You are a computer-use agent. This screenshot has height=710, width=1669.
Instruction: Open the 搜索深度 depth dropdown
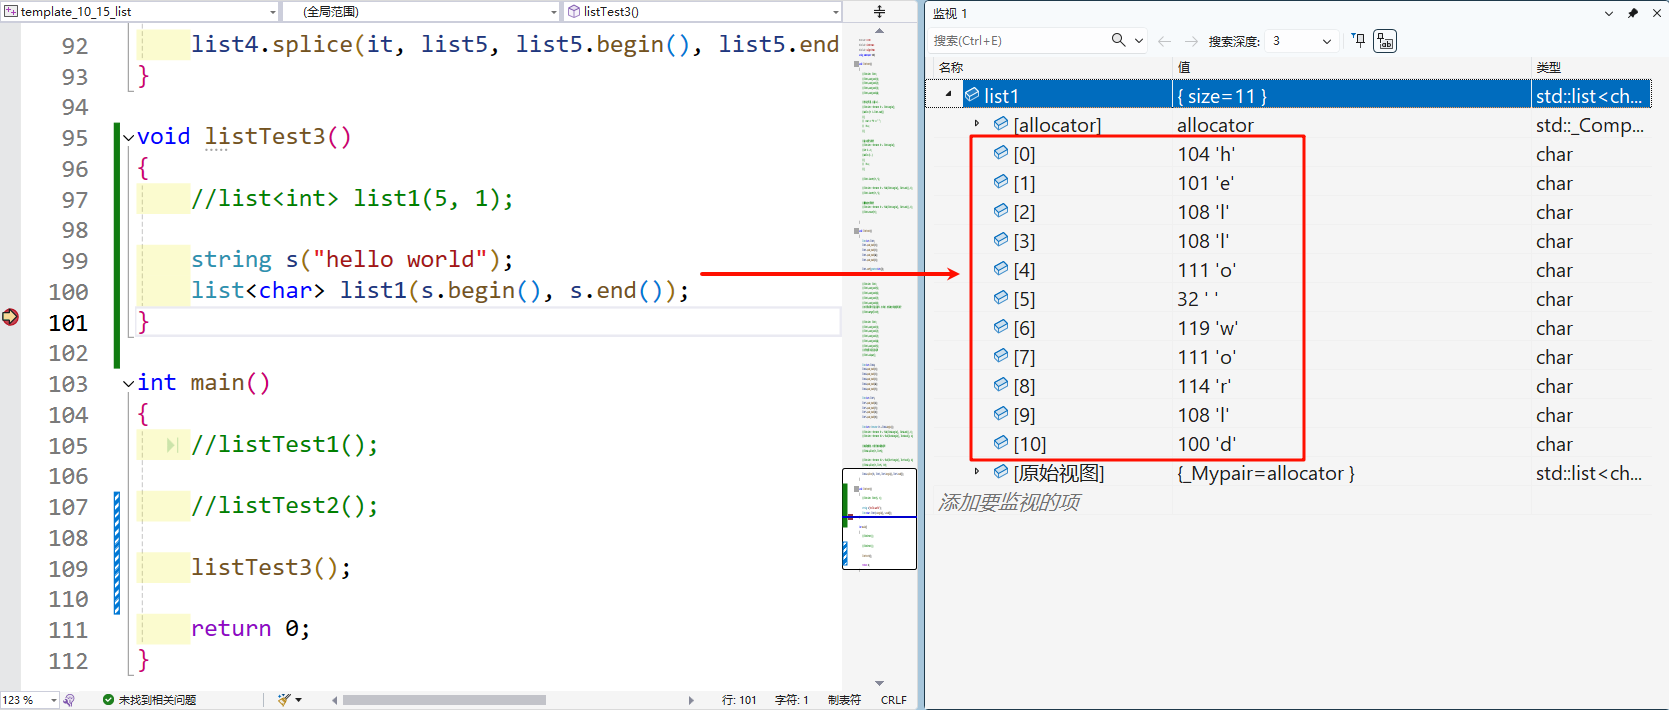(1327, 41)
